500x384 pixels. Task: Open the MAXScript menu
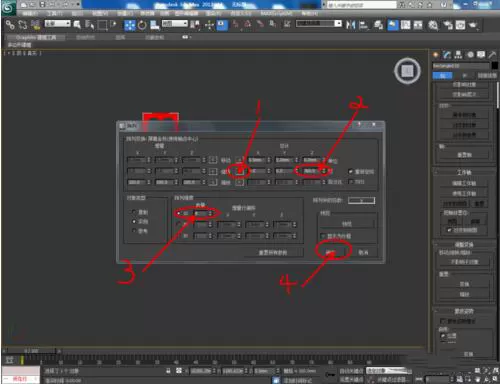(x=276, y=13)
